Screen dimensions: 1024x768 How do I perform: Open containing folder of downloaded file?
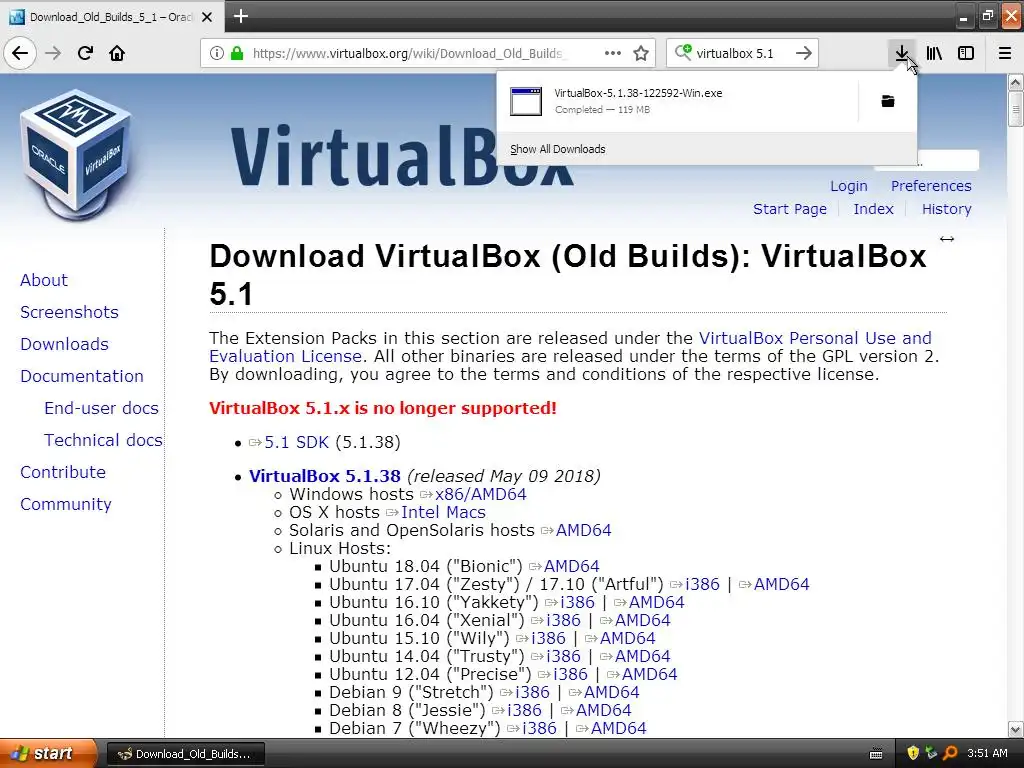tap(888, 101)
